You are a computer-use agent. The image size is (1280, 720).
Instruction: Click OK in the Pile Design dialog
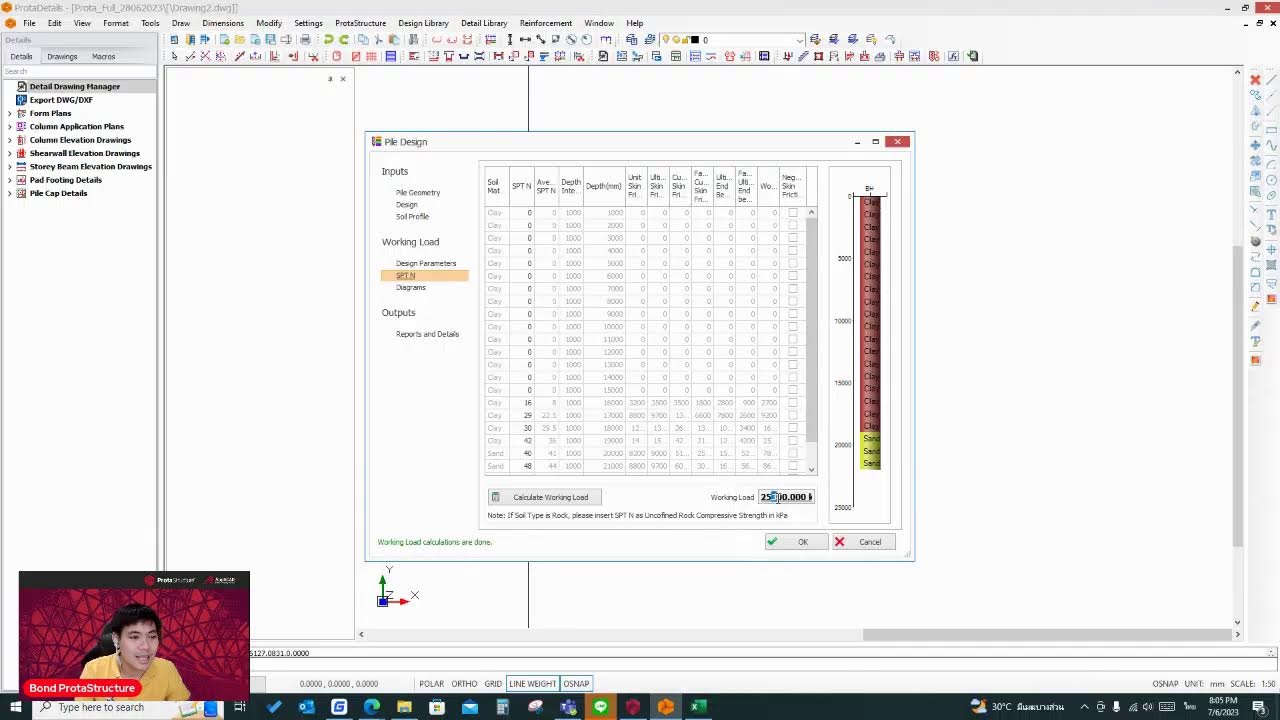[x=794, y=542]
